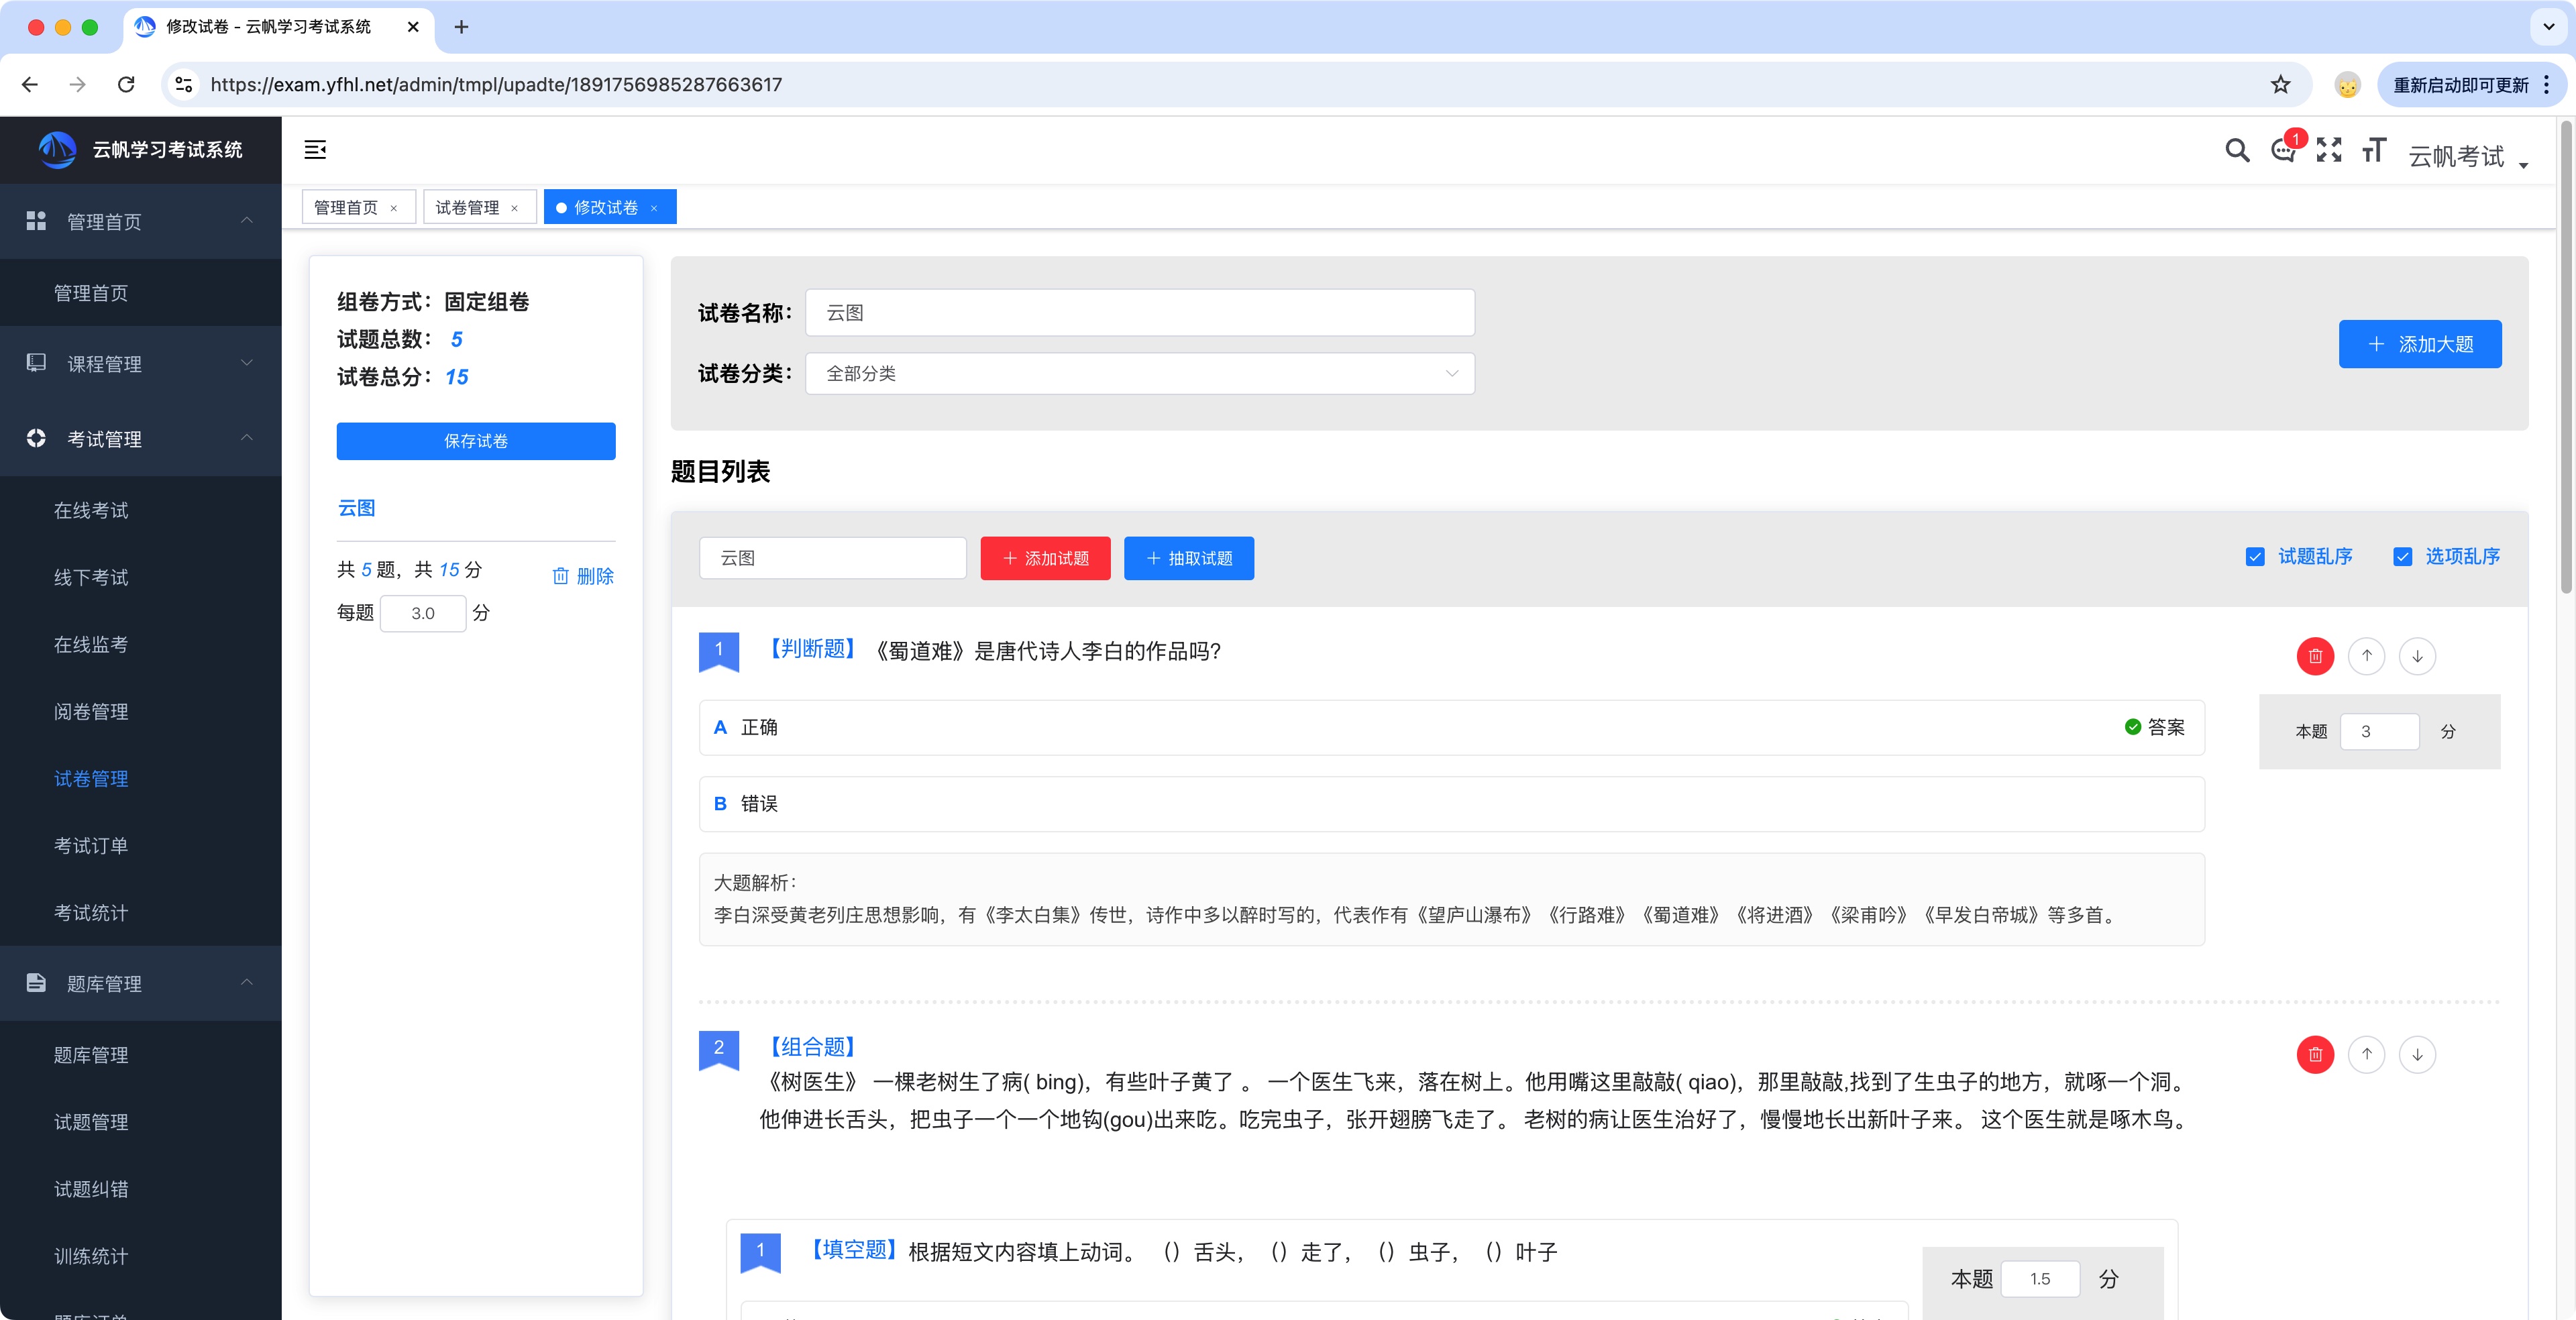
Task: Open the browser tab list chevron
Action: [2548, 27]
